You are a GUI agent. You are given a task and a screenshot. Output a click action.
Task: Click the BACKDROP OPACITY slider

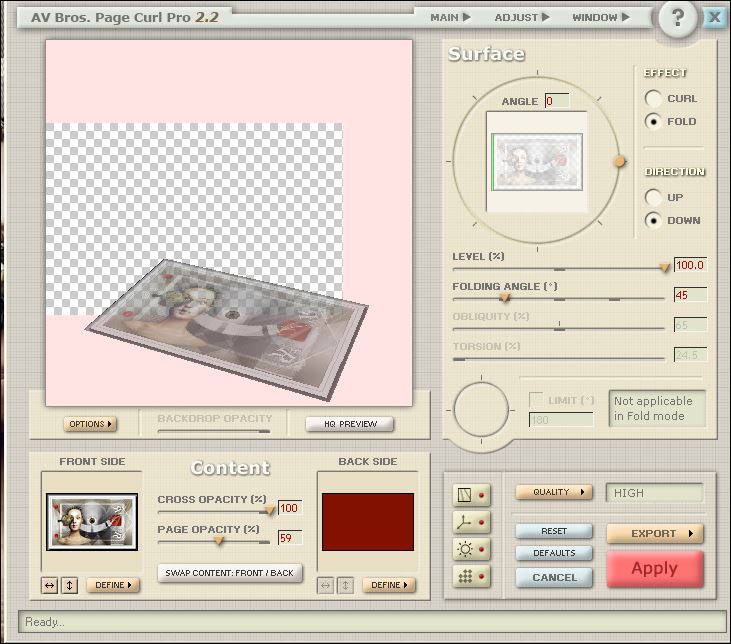coord(214,431)
